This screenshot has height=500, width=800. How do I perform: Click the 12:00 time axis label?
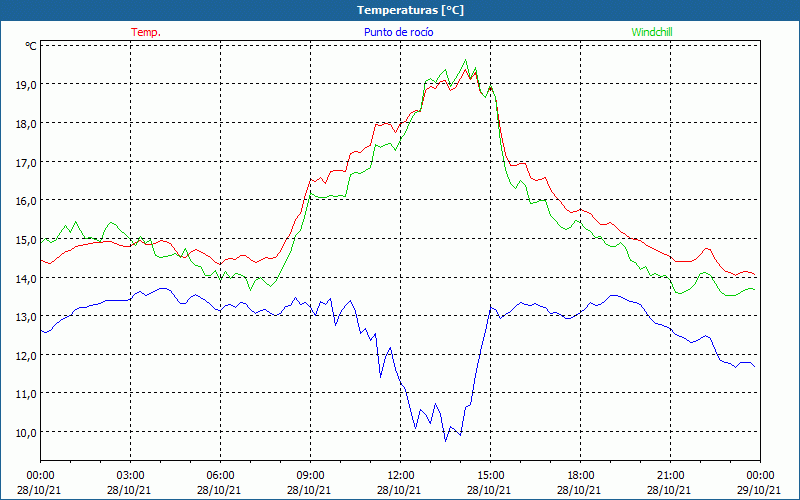pos(401,476)
